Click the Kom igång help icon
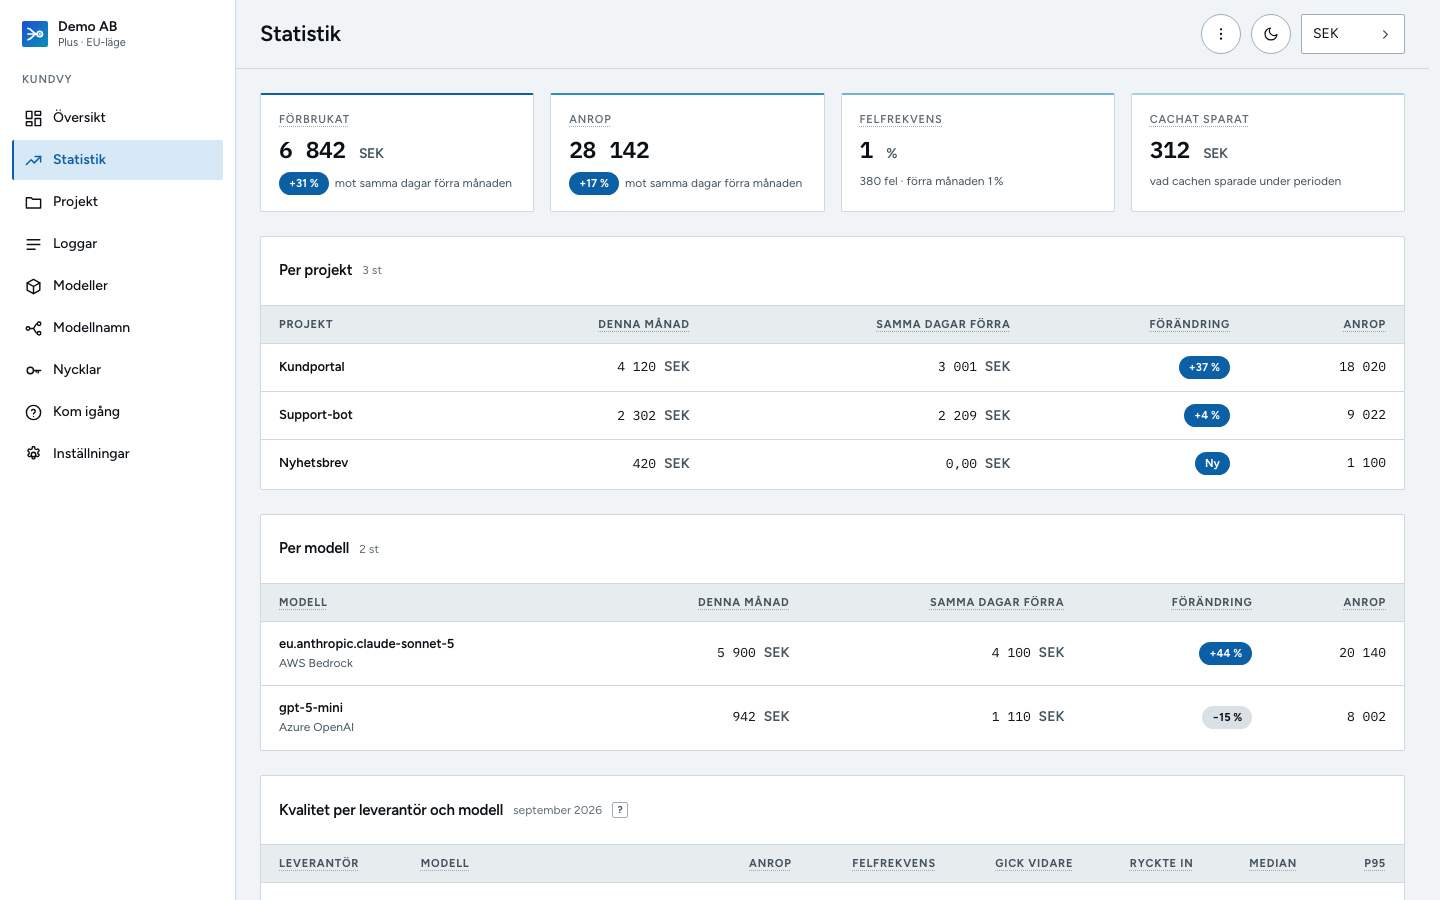The width and height of the screenshot is (1440, 900). [34, 412]
